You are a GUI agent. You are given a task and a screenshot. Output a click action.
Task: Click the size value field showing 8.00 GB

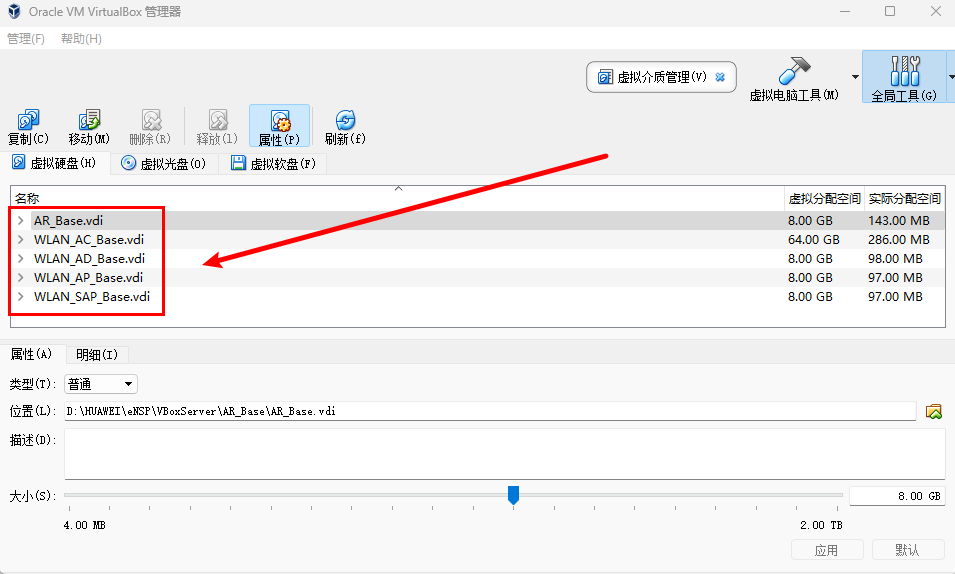[897, 496]
